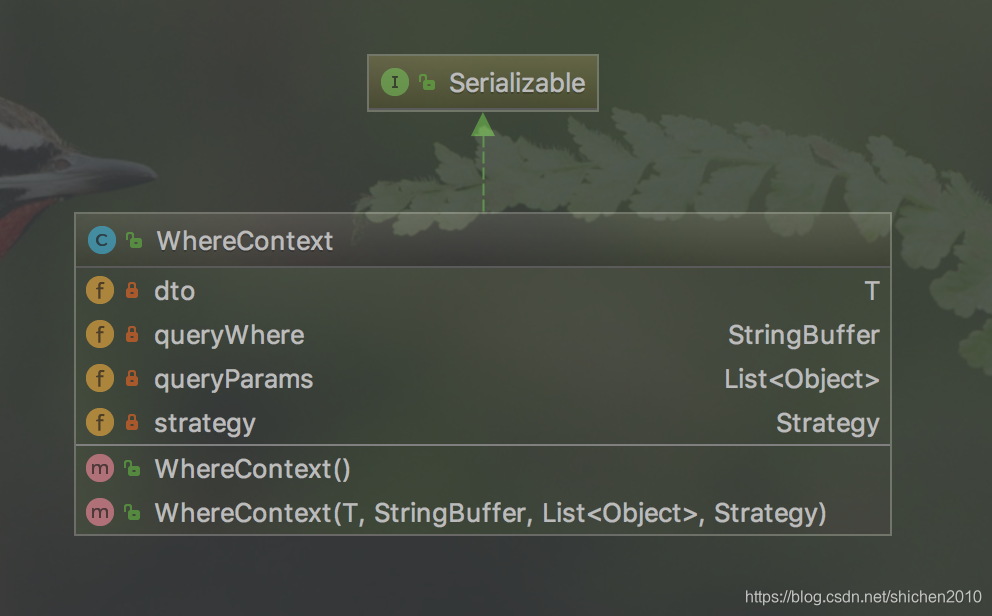Image resolution: width=992 pixels, height=616 pixels.
Task: Click the interface icon beside Serializable
Action: 395,83
